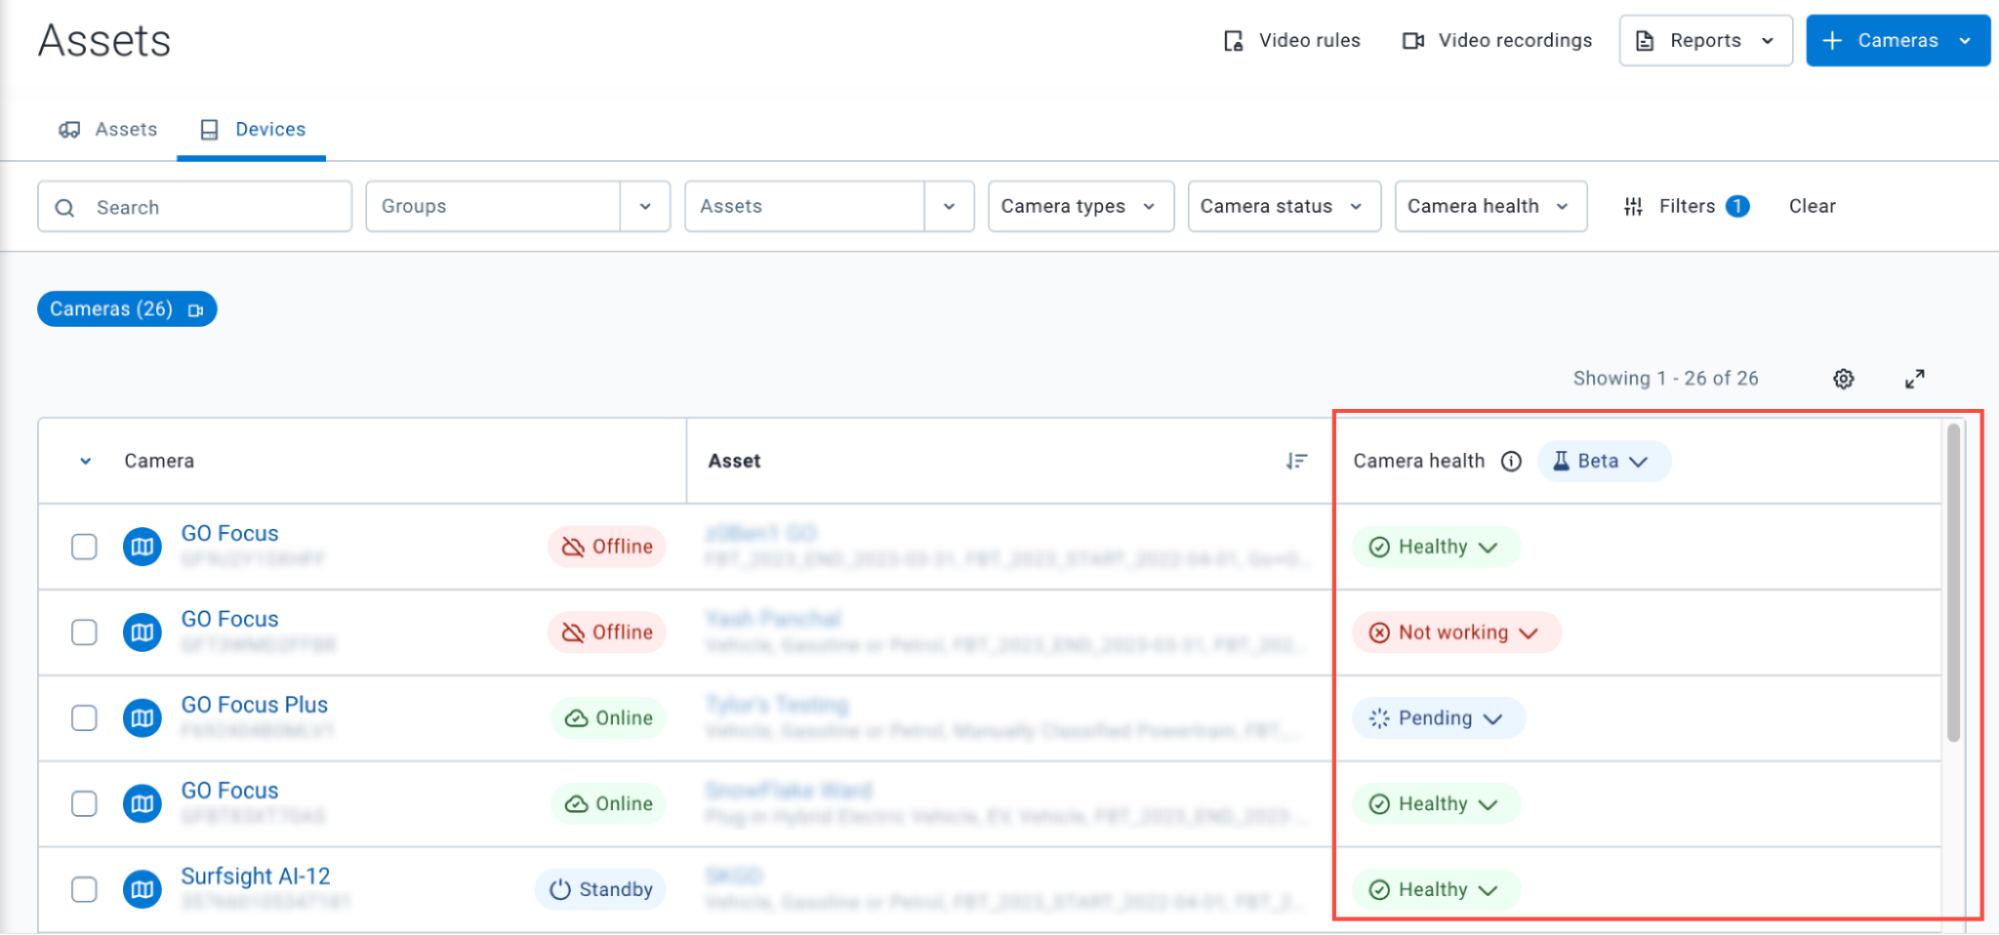This screenshot has width=1999, height=935.
Task: Select the GO Focus Plus row checkbox
Action: 84,718
